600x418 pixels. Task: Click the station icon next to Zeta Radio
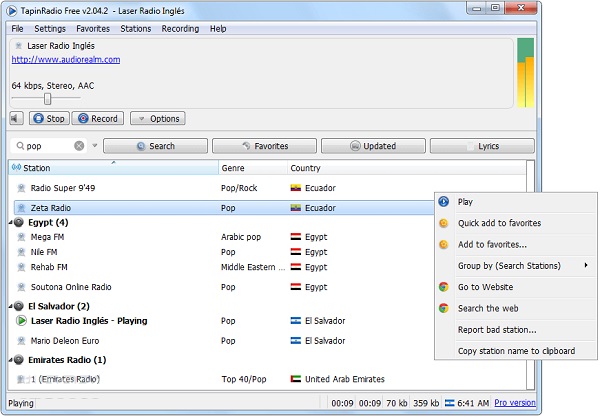(x=21, y=208)
